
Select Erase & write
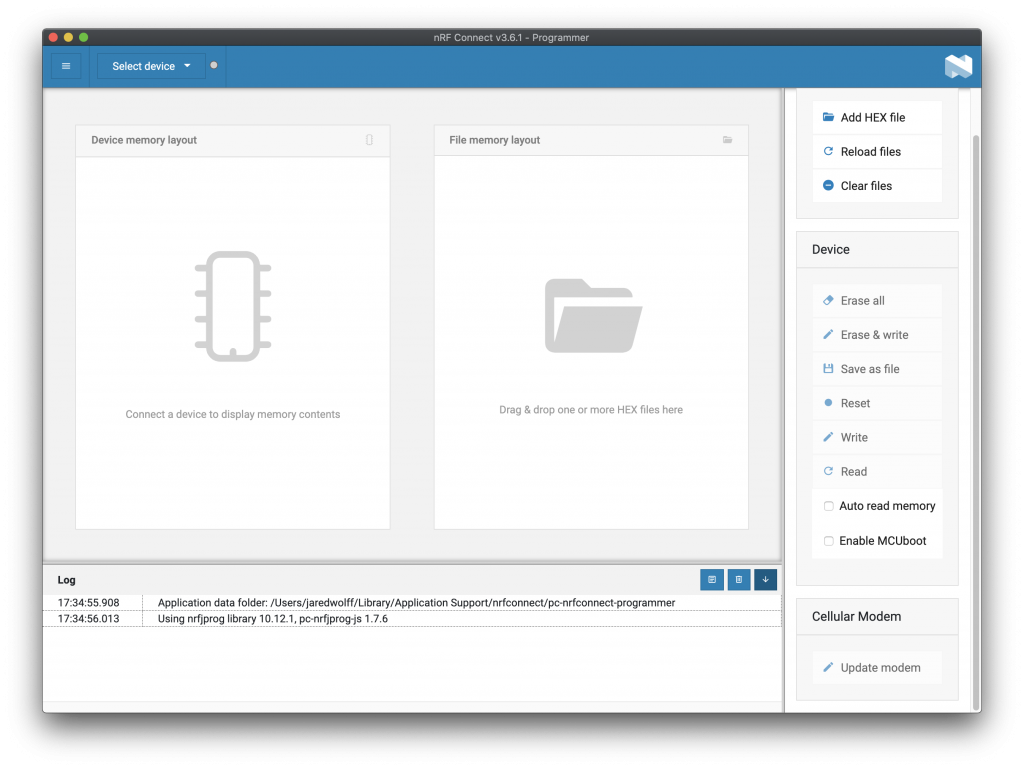click(x=877, y=335)
